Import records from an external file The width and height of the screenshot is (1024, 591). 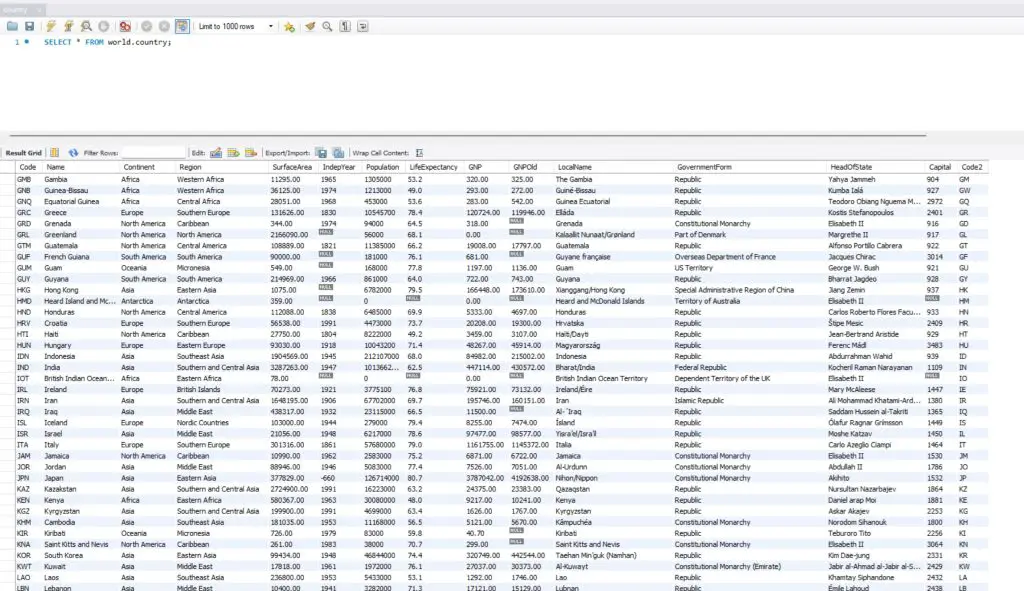pyautogui.click(x=338, y=153)
